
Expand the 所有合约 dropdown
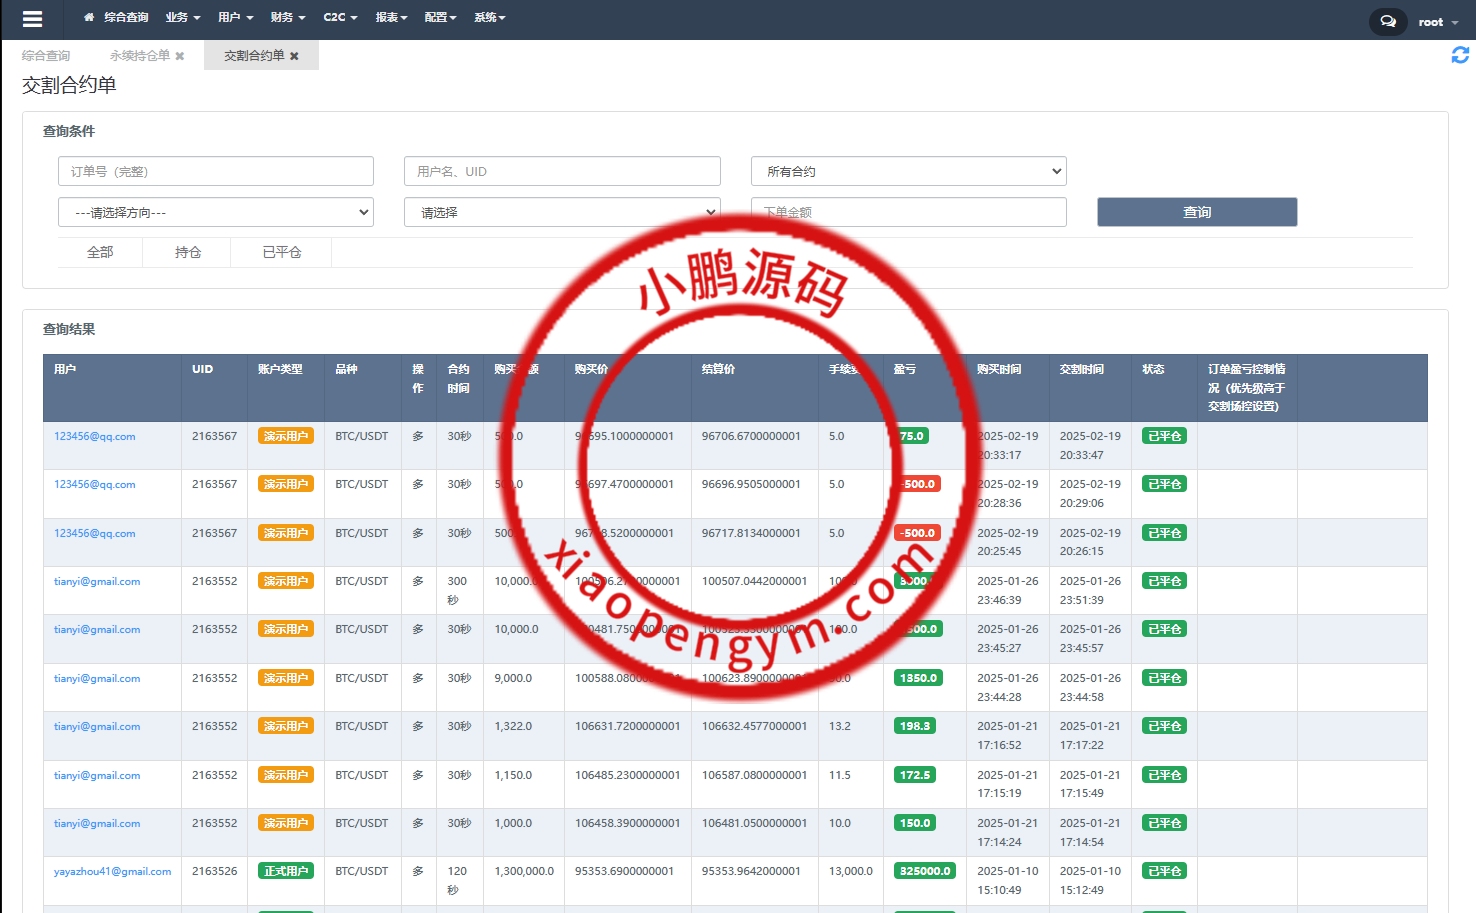(908, 171)
